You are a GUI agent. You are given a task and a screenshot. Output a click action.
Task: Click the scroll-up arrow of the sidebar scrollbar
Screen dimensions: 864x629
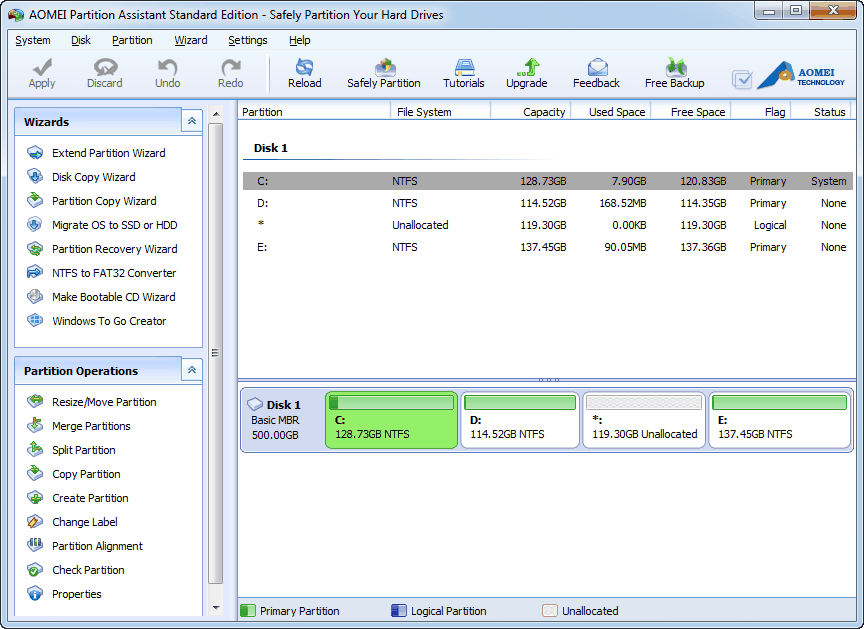(216, 114)
